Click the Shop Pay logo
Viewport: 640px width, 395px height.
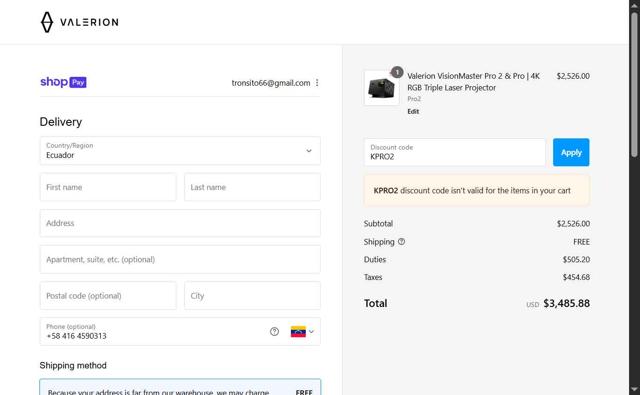pos(63,82)
